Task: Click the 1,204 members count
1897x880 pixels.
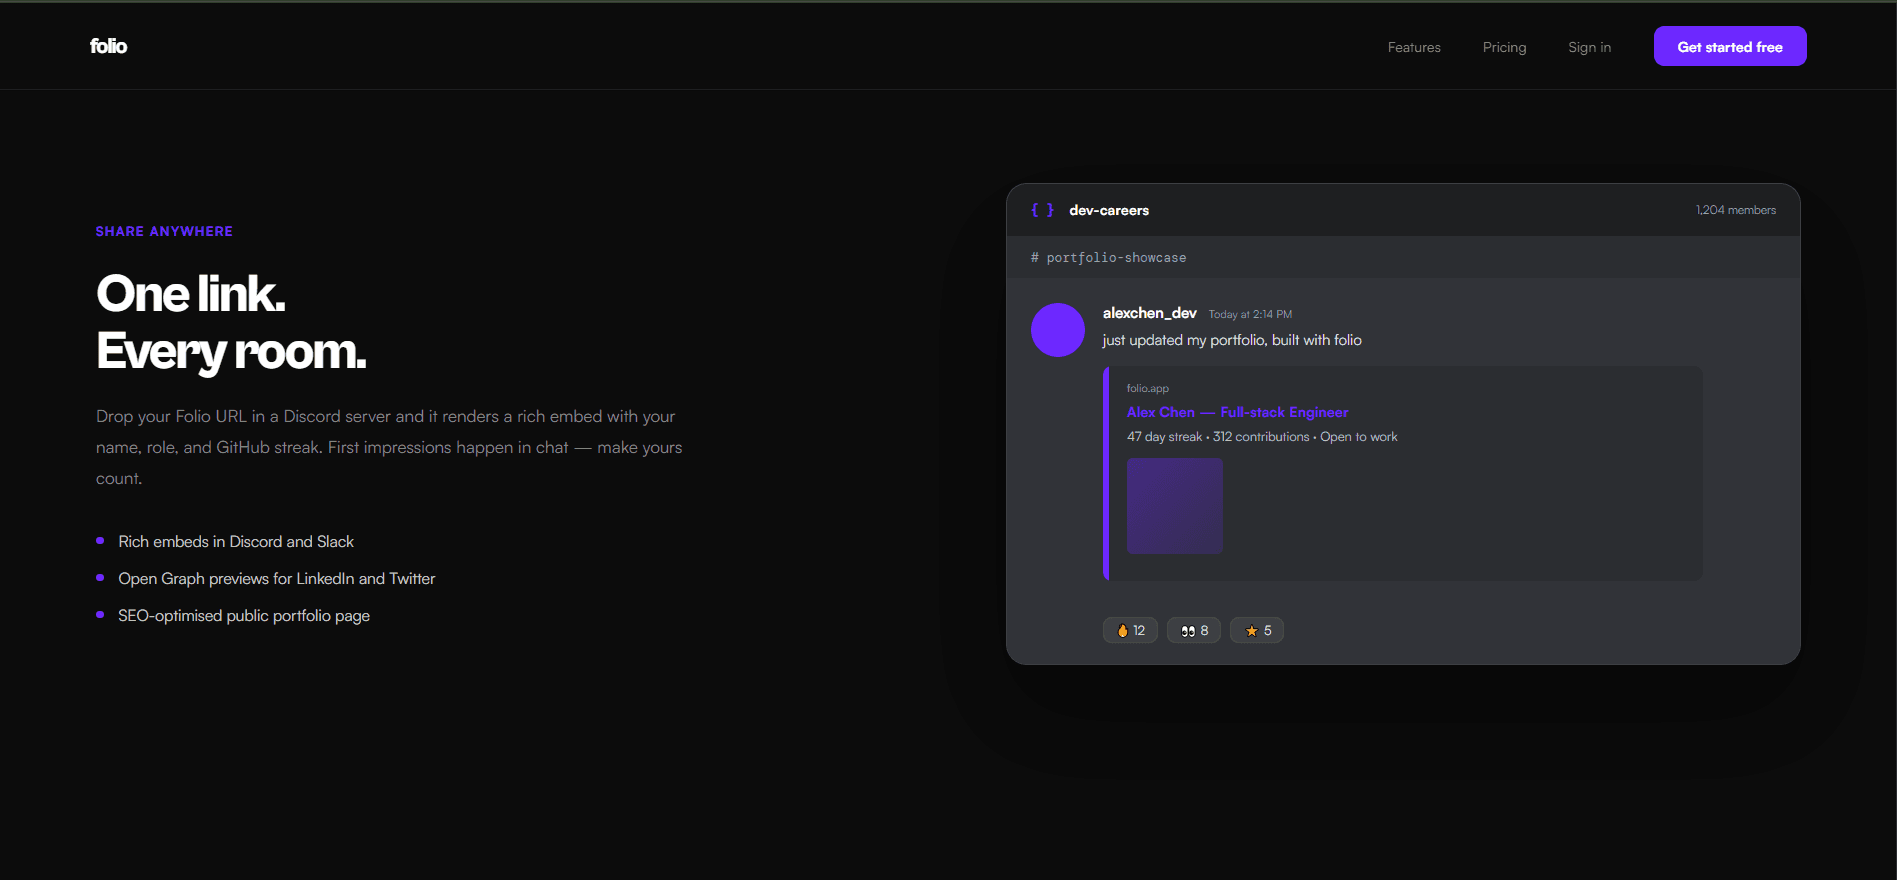Action: pos(1736,210)
